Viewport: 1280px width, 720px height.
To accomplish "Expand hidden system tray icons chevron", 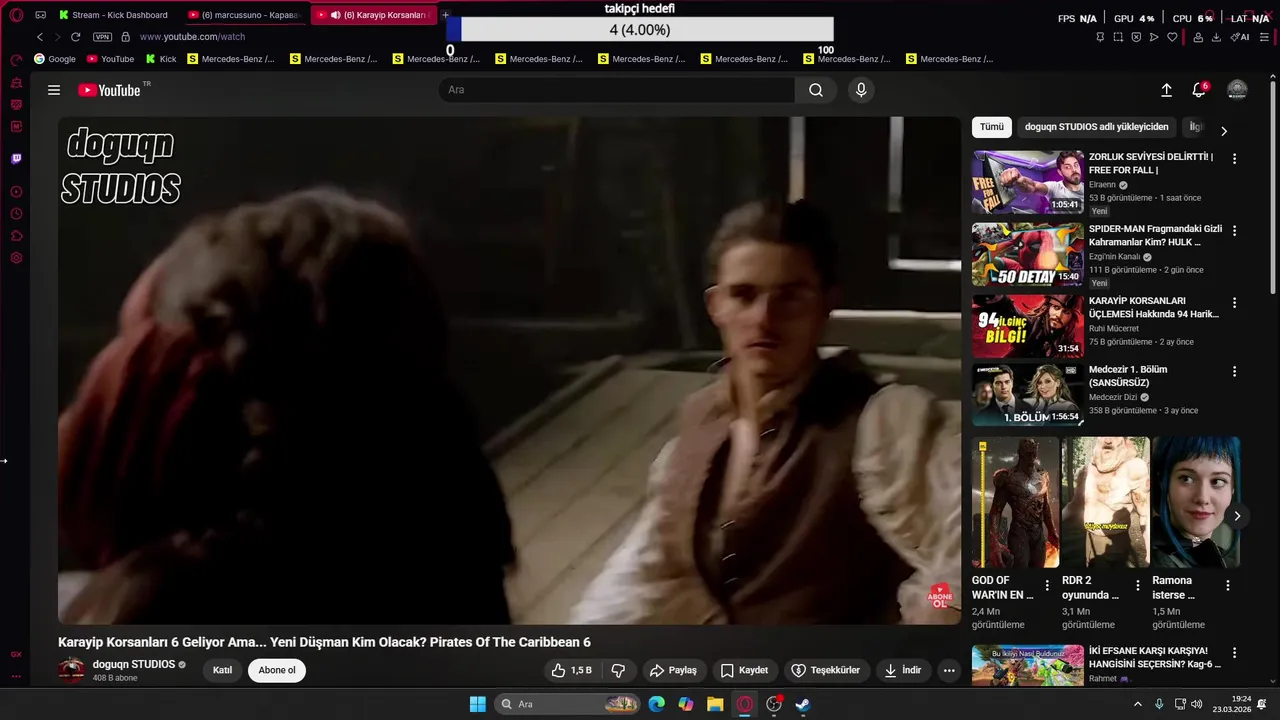I will pos(1137,704).
